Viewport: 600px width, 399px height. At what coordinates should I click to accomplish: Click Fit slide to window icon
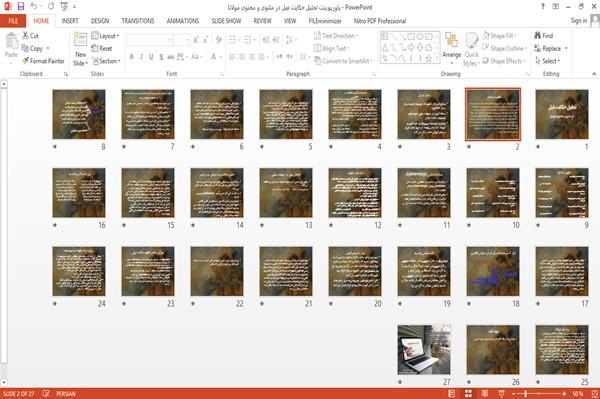click(x=594, y=394)
